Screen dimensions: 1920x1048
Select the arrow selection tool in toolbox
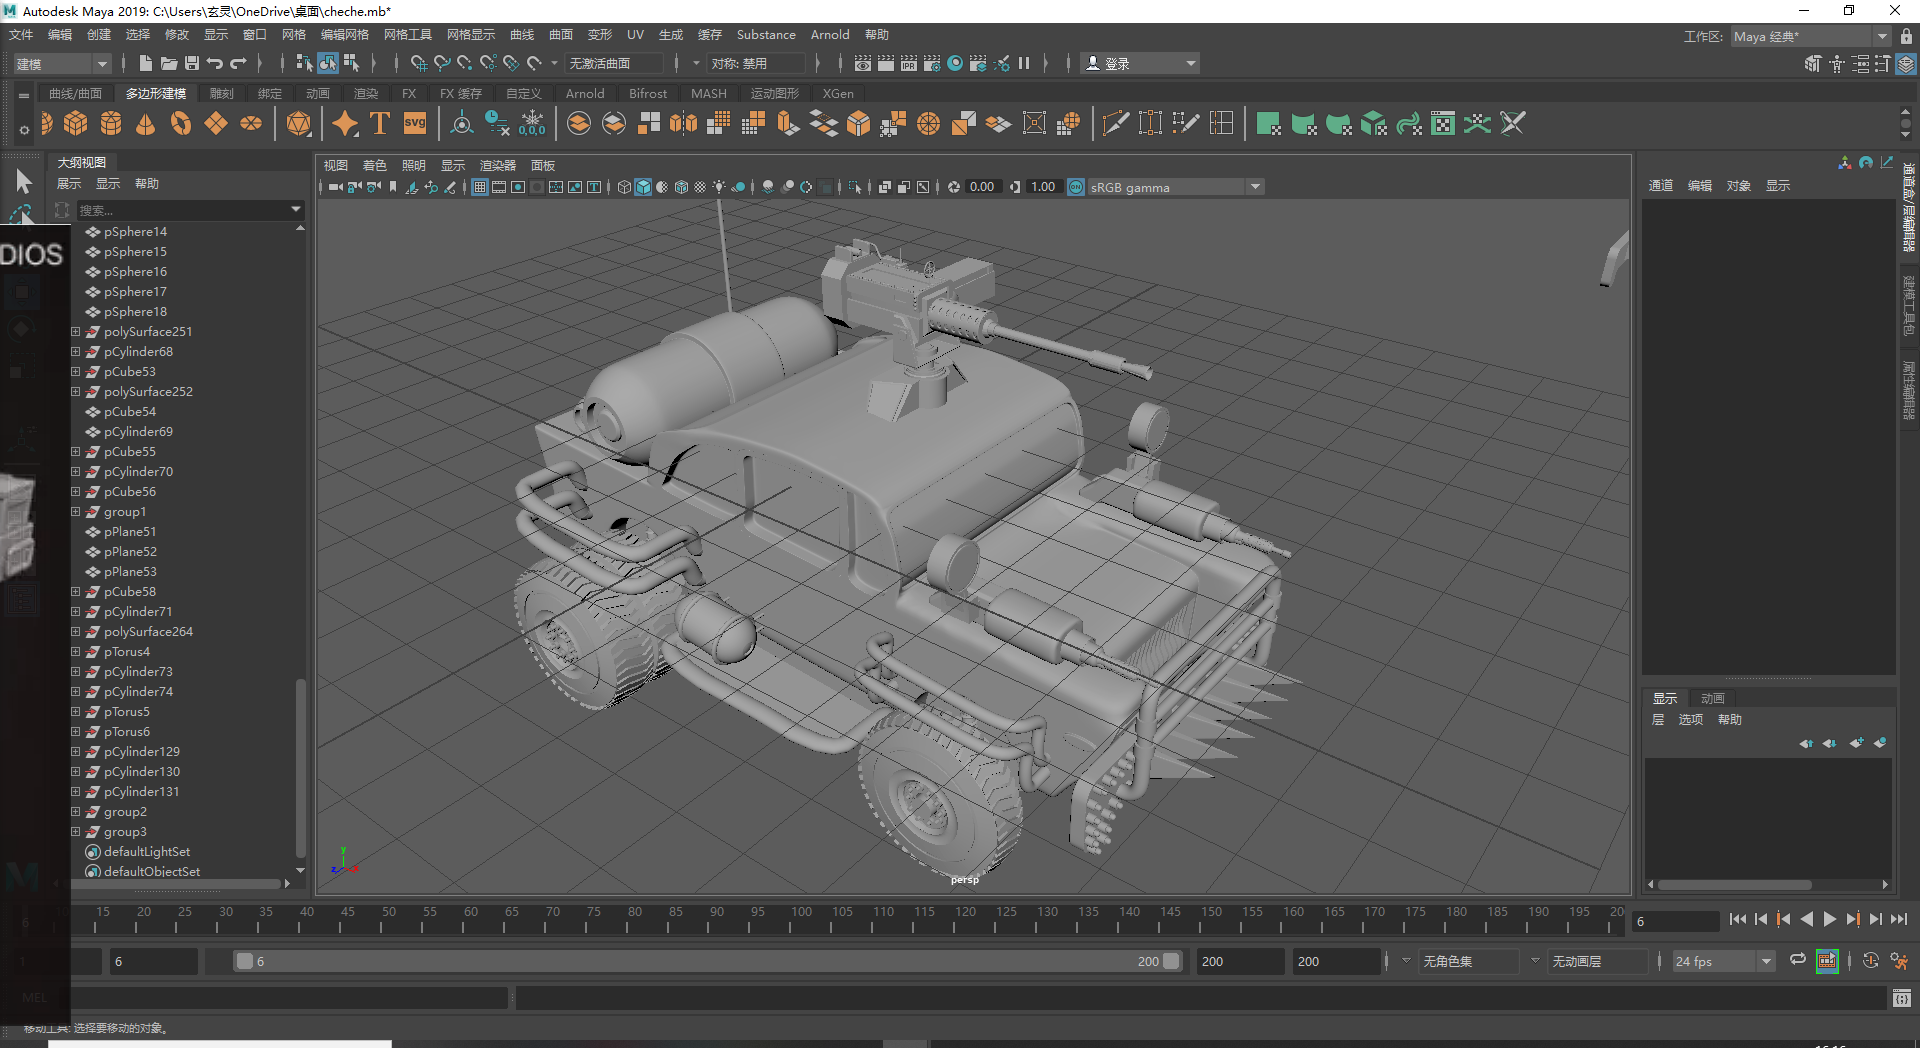[x=23, y=181]
